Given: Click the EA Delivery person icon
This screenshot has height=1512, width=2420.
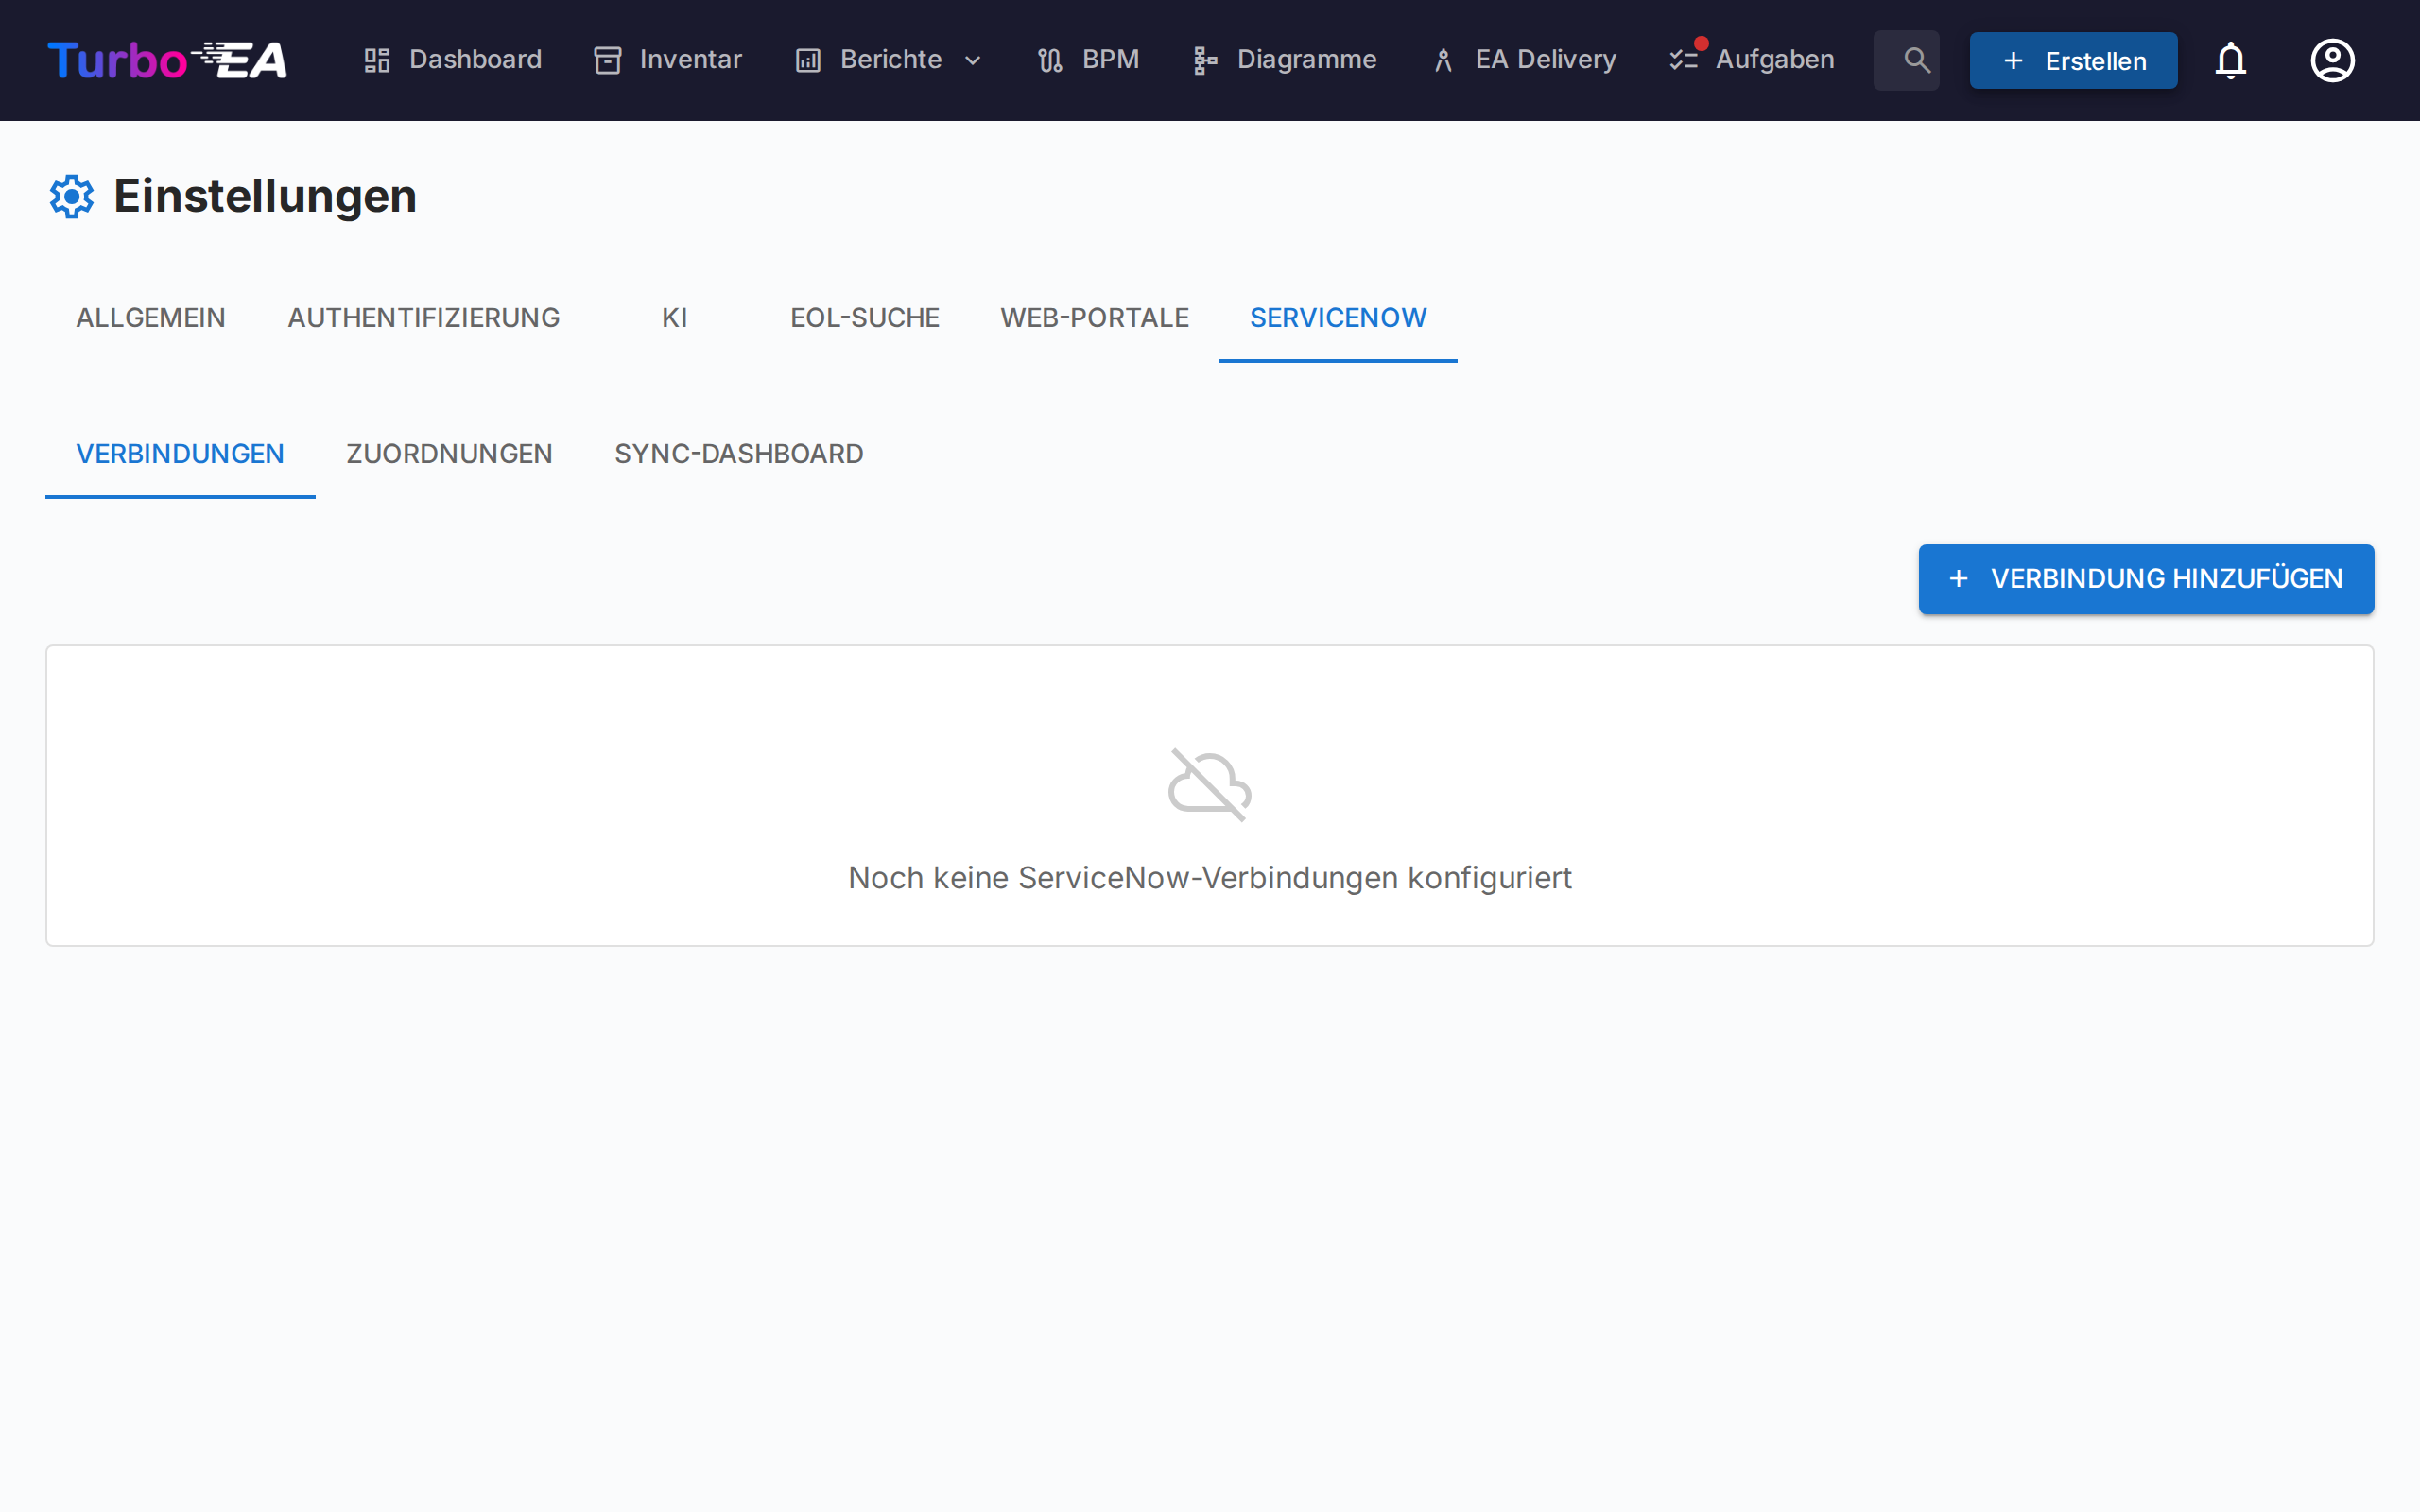Looking at the screenshot, I should click(x=1443, y=60).
